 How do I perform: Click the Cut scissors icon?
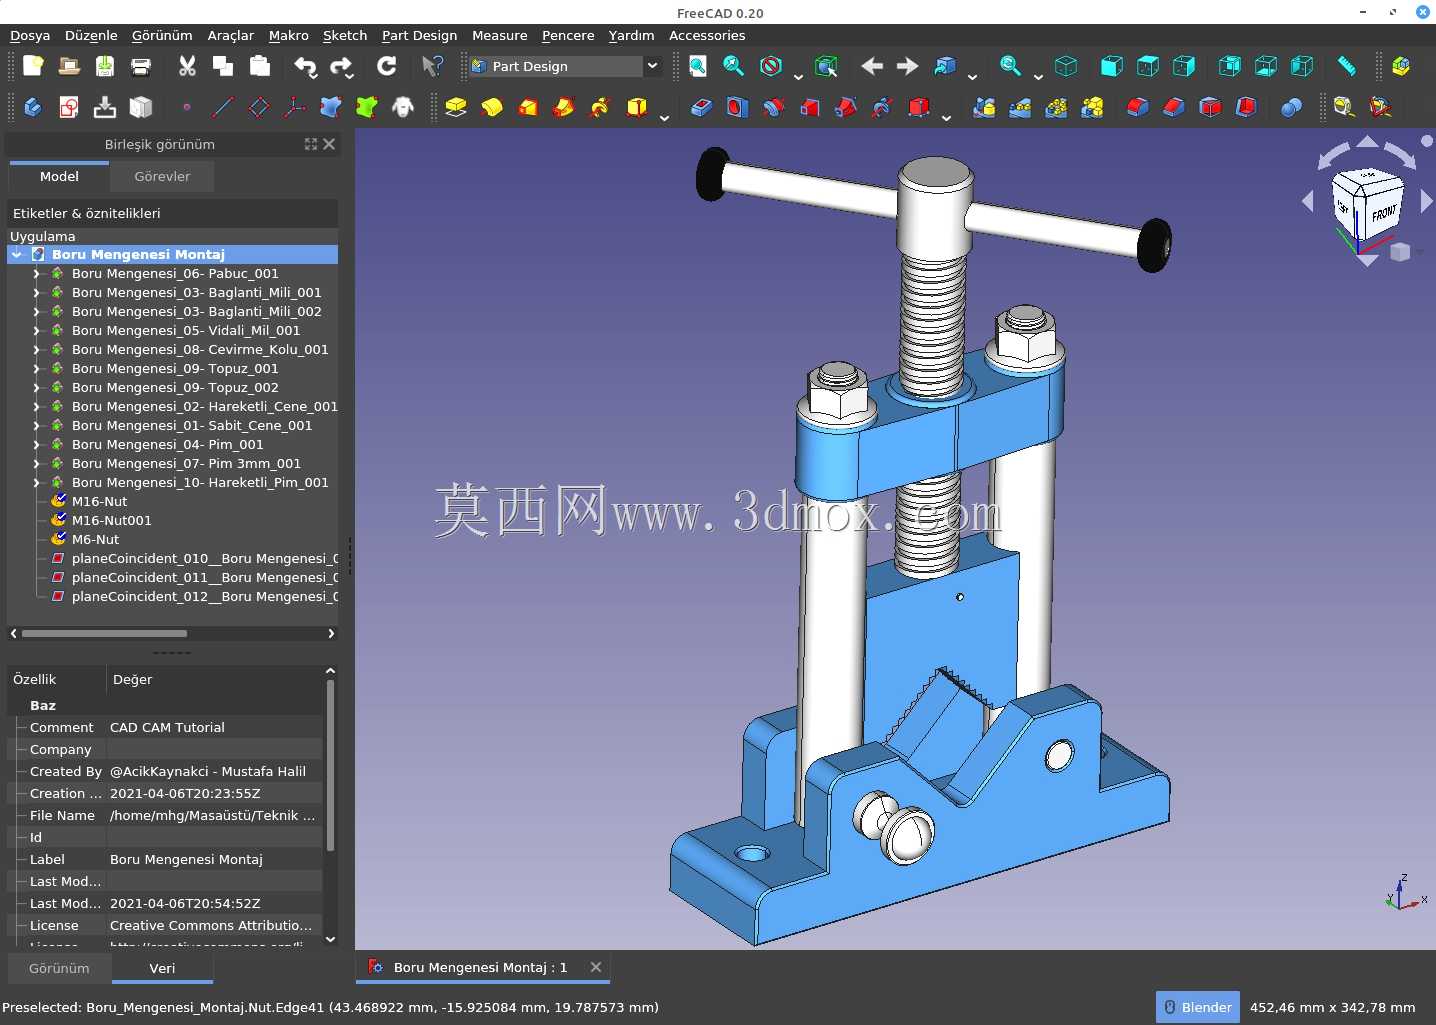(187, 66)
